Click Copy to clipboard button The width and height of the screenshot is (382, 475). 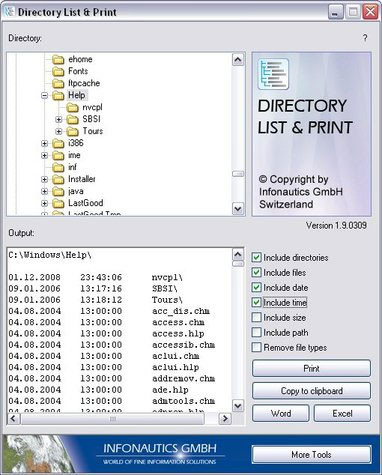coord(311,391)
